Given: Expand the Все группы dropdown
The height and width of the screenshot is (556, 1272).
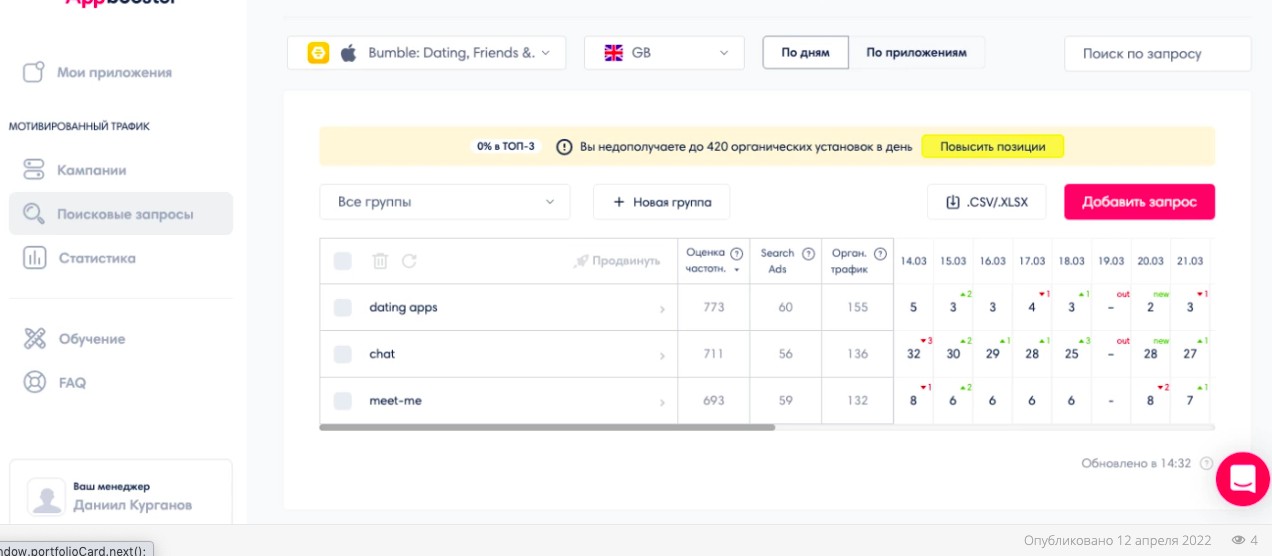Looking at the screenshot, I should tap(445, 202).
